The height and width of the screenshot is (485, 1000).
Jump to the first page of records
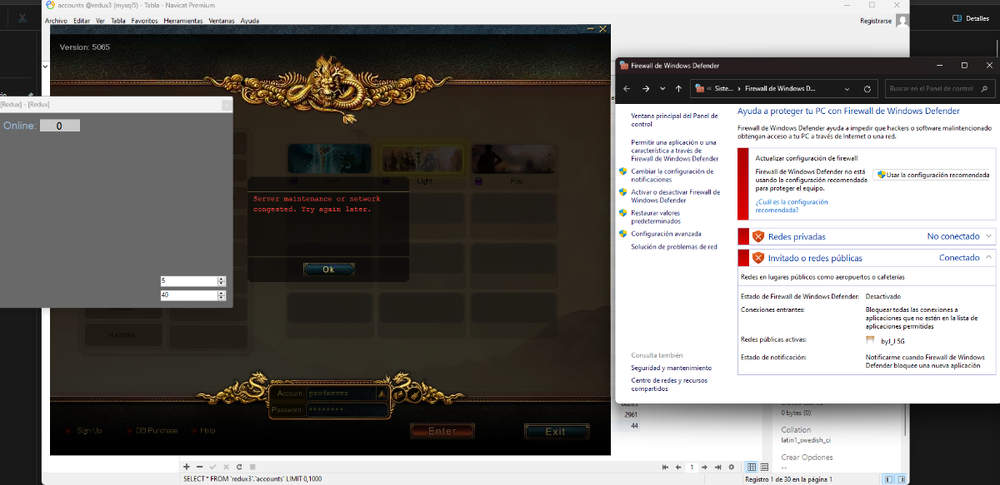[x=665, y=467]
